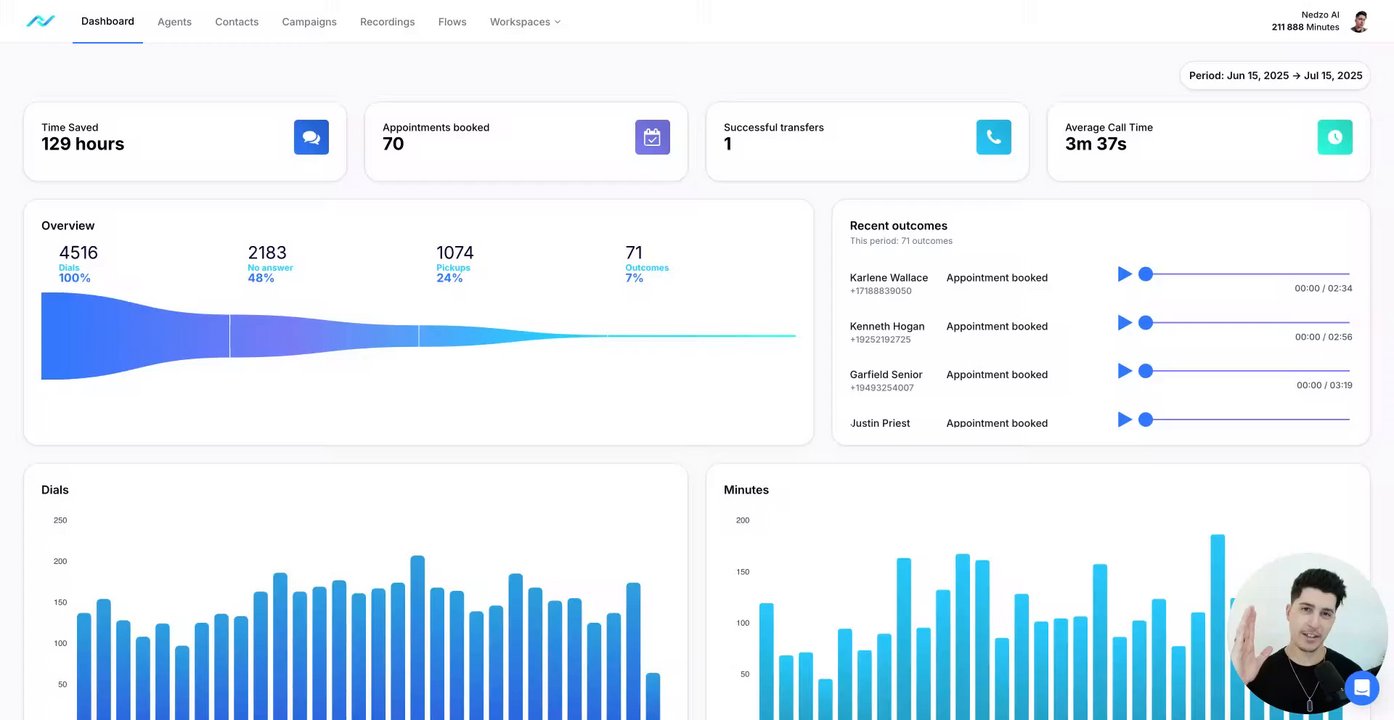The width and height of the screenshot is (1394, 720).
Task: Click the Average Call Time clock icon
Action: (1335, 137)
